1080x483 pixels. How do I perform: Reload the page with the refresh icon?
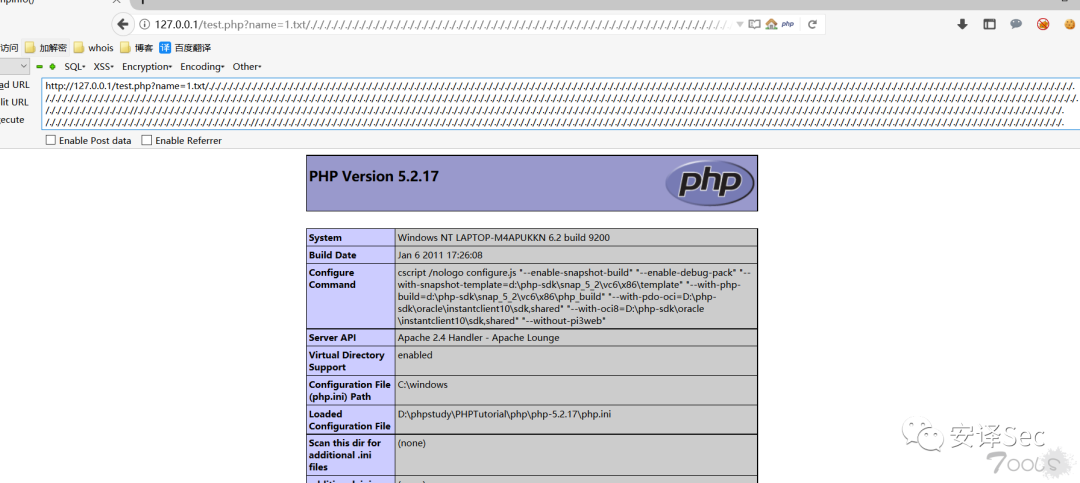pos(812,24)
